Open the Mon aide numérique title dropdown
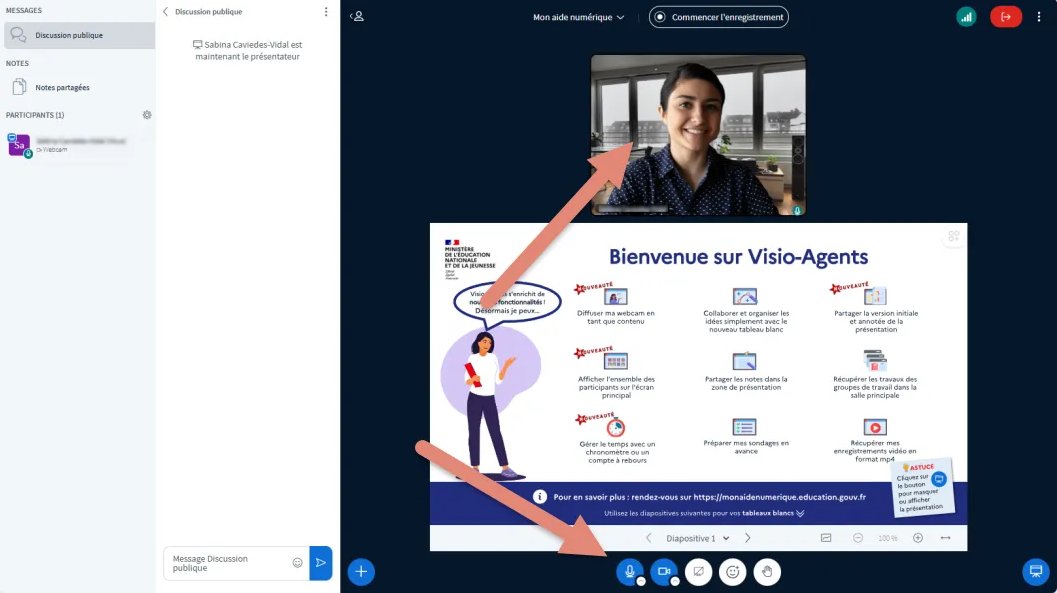 click(578, 17)
